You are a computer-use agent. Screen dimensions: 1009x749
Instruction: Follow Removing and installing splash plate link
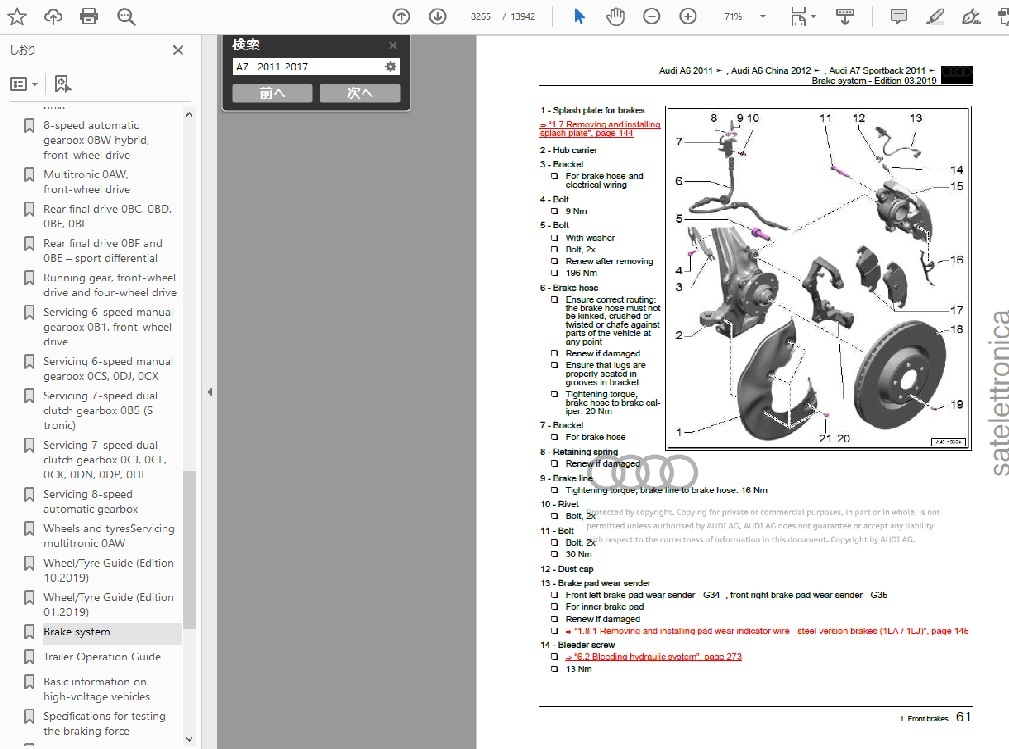[600, 129]
